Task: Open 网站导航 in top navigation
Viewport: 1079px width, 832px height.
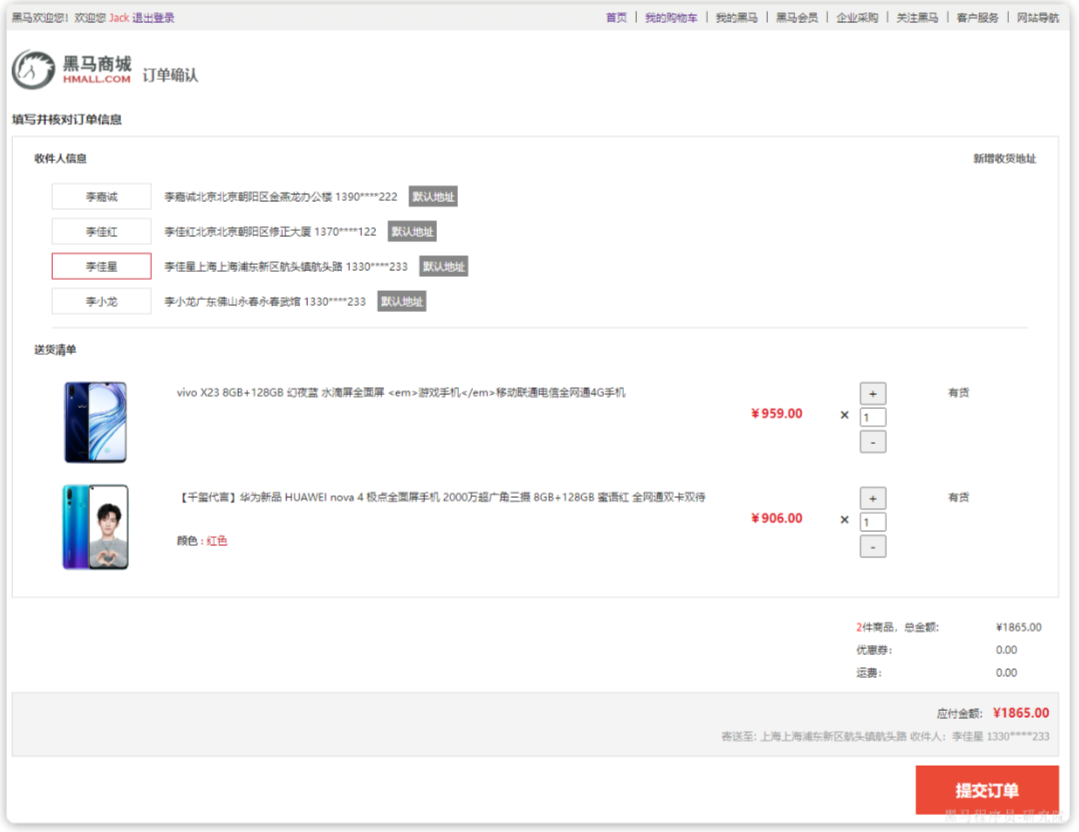Action: click(x=1038, y=18)
